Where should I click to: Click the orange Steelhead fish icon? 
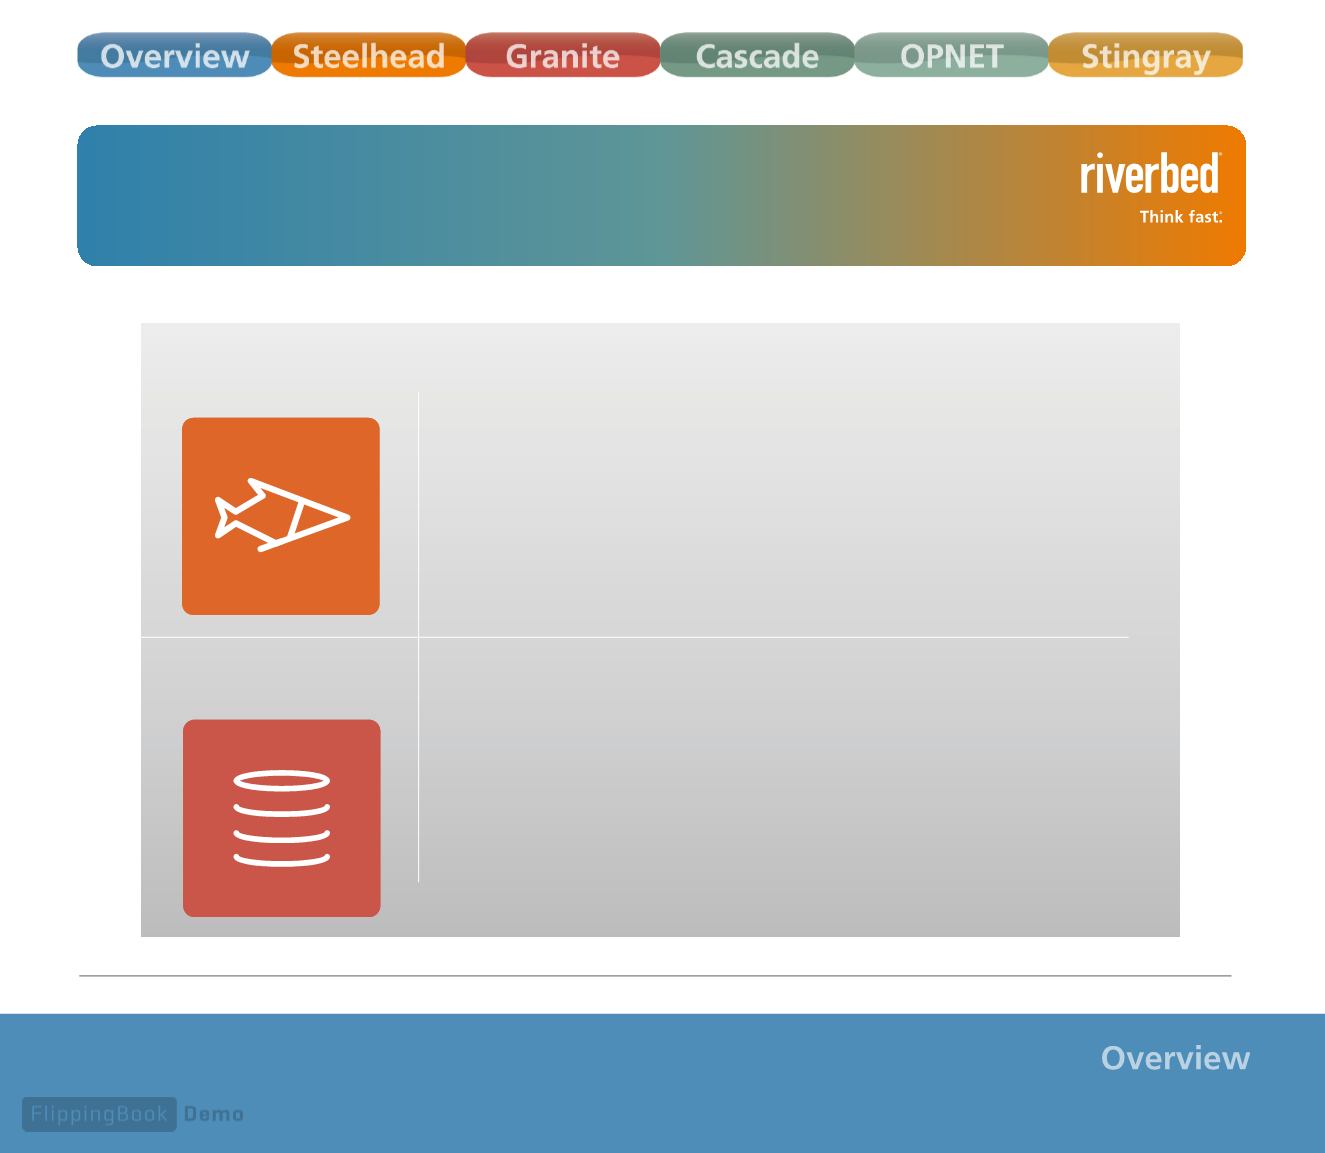click(281, 516)
